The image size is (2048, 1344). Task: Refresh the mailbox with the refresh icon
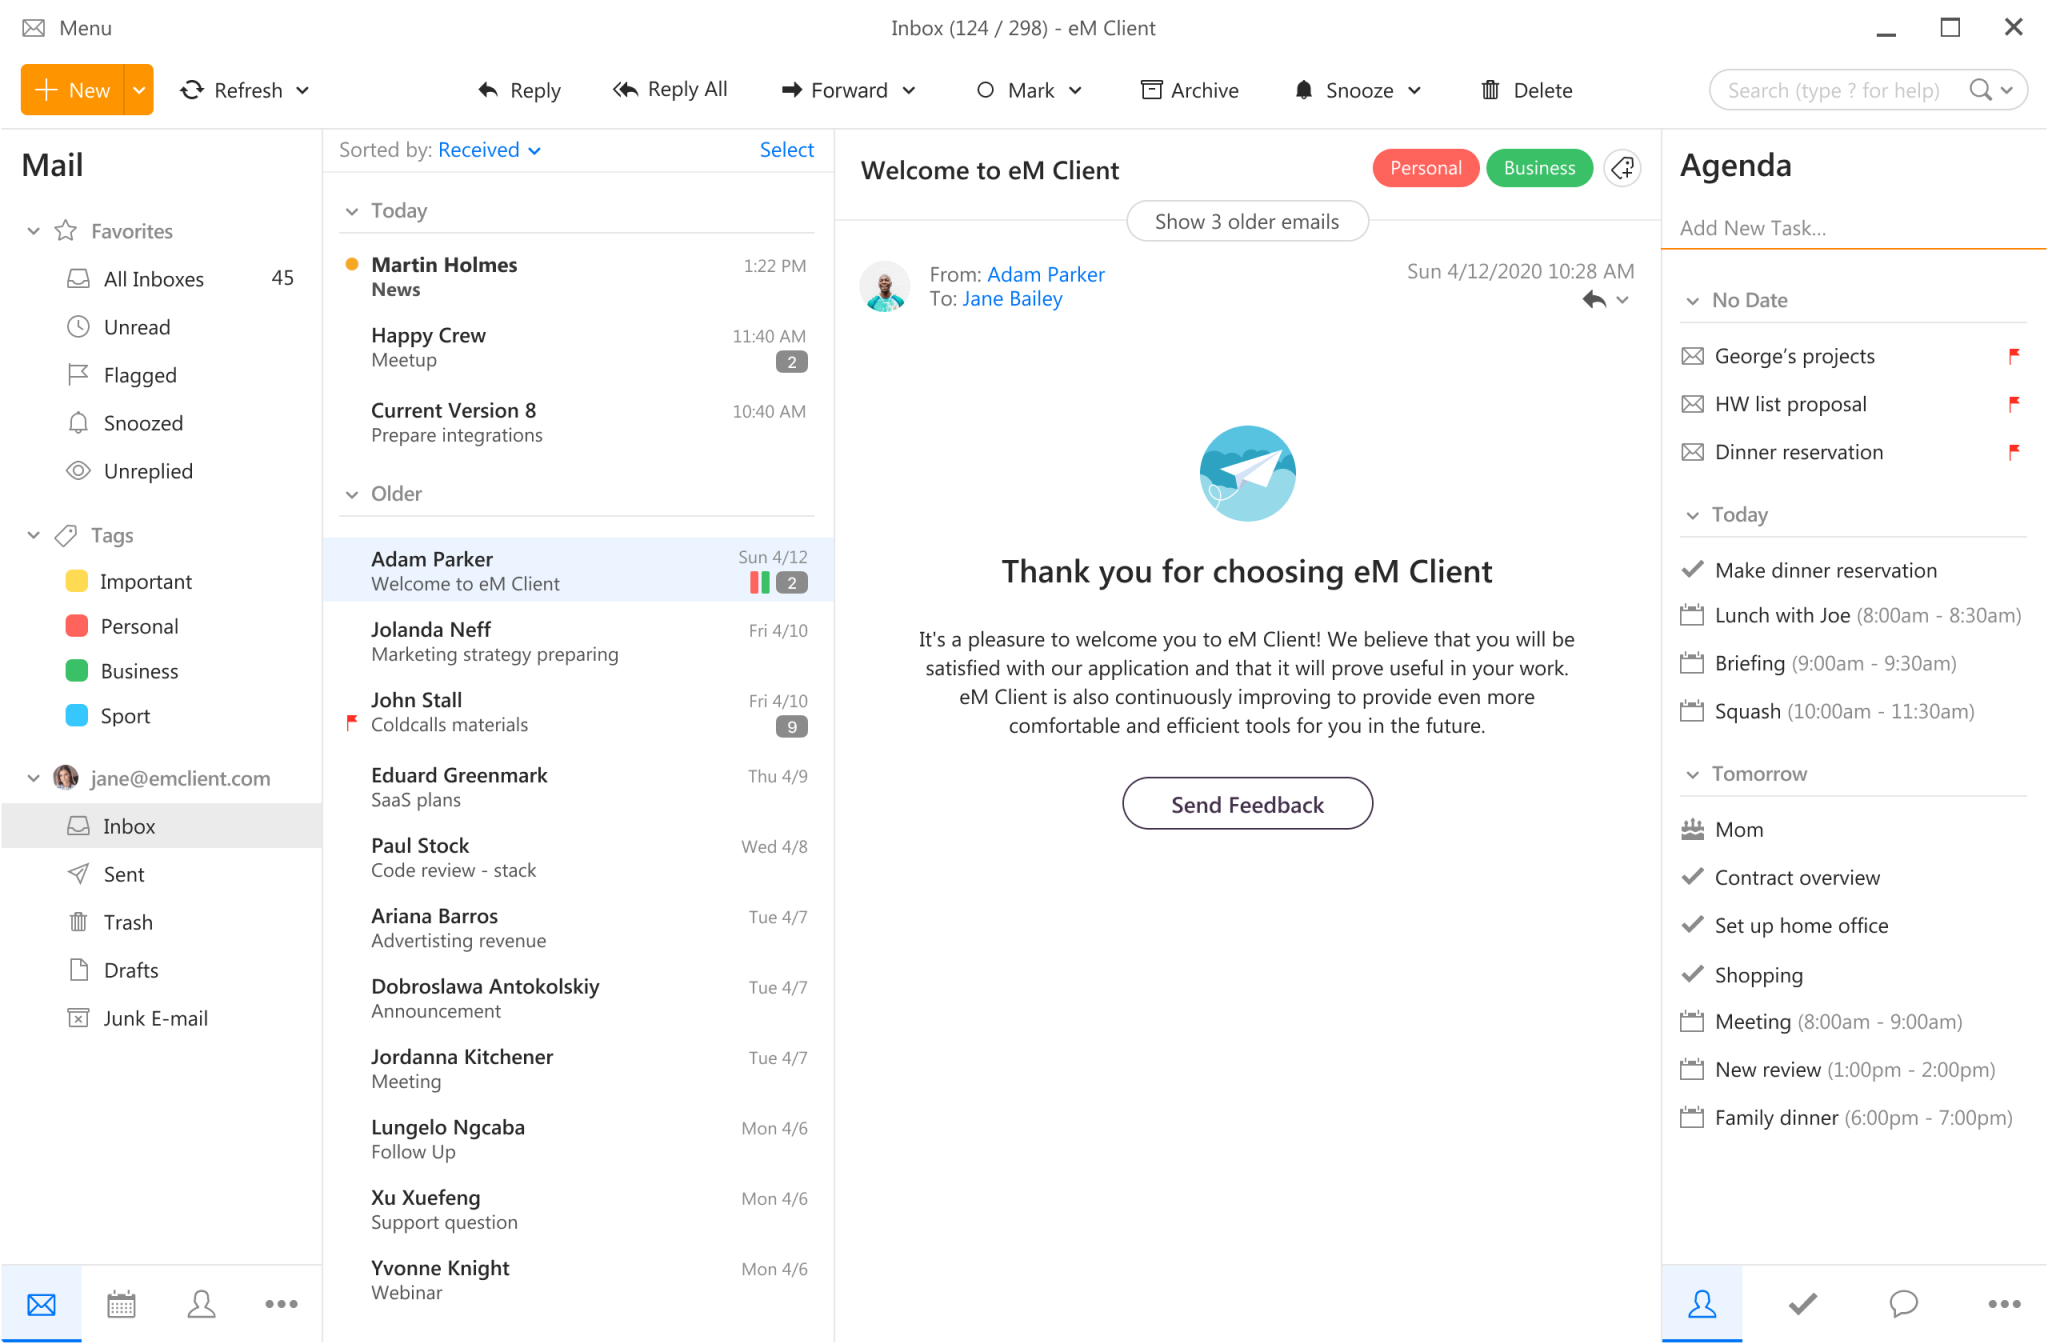[193, 90]
